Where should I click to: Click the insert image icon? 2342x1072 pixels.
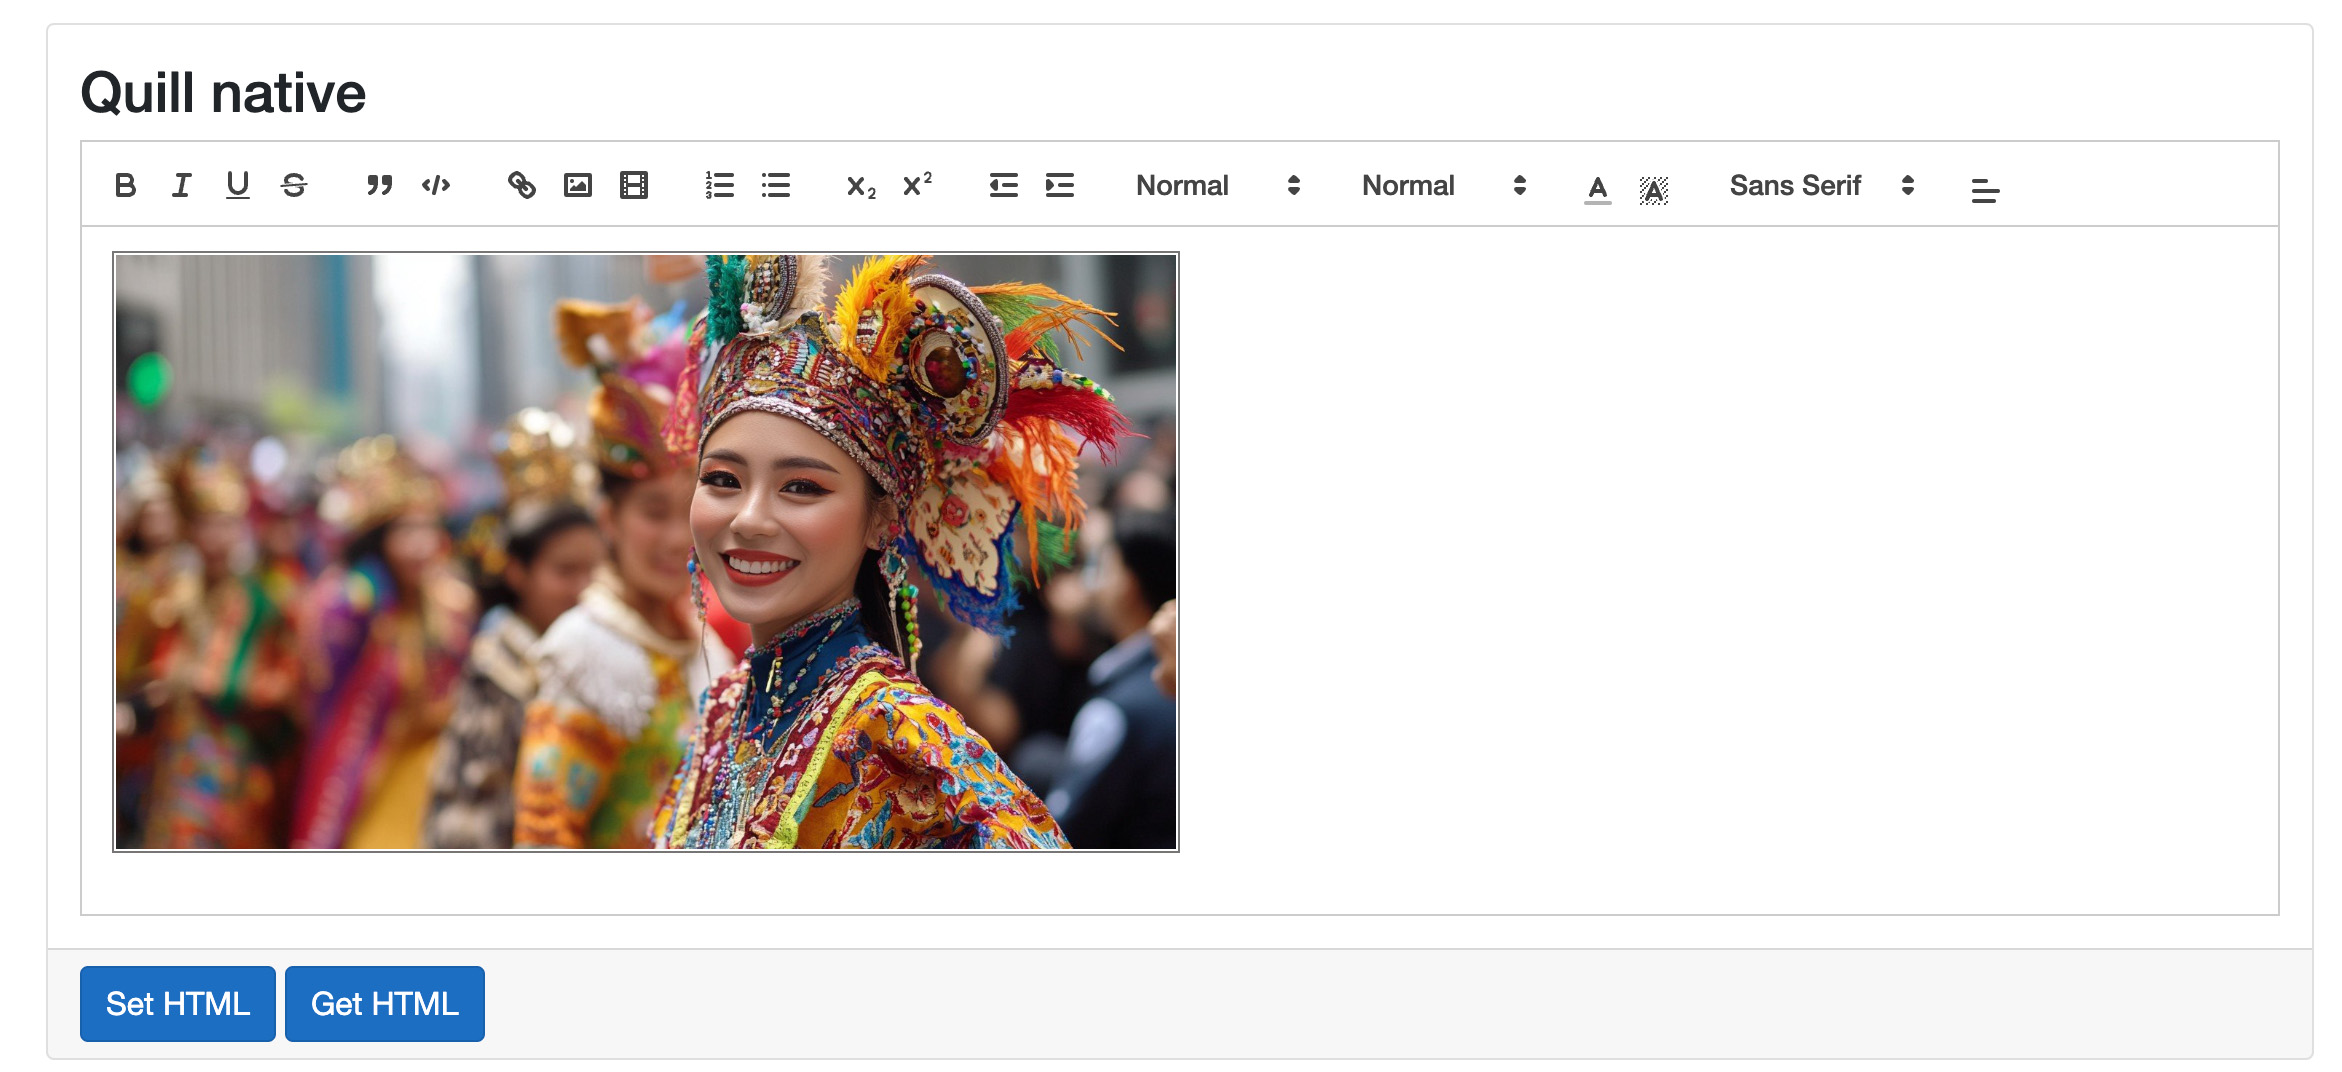click(577, 185)
